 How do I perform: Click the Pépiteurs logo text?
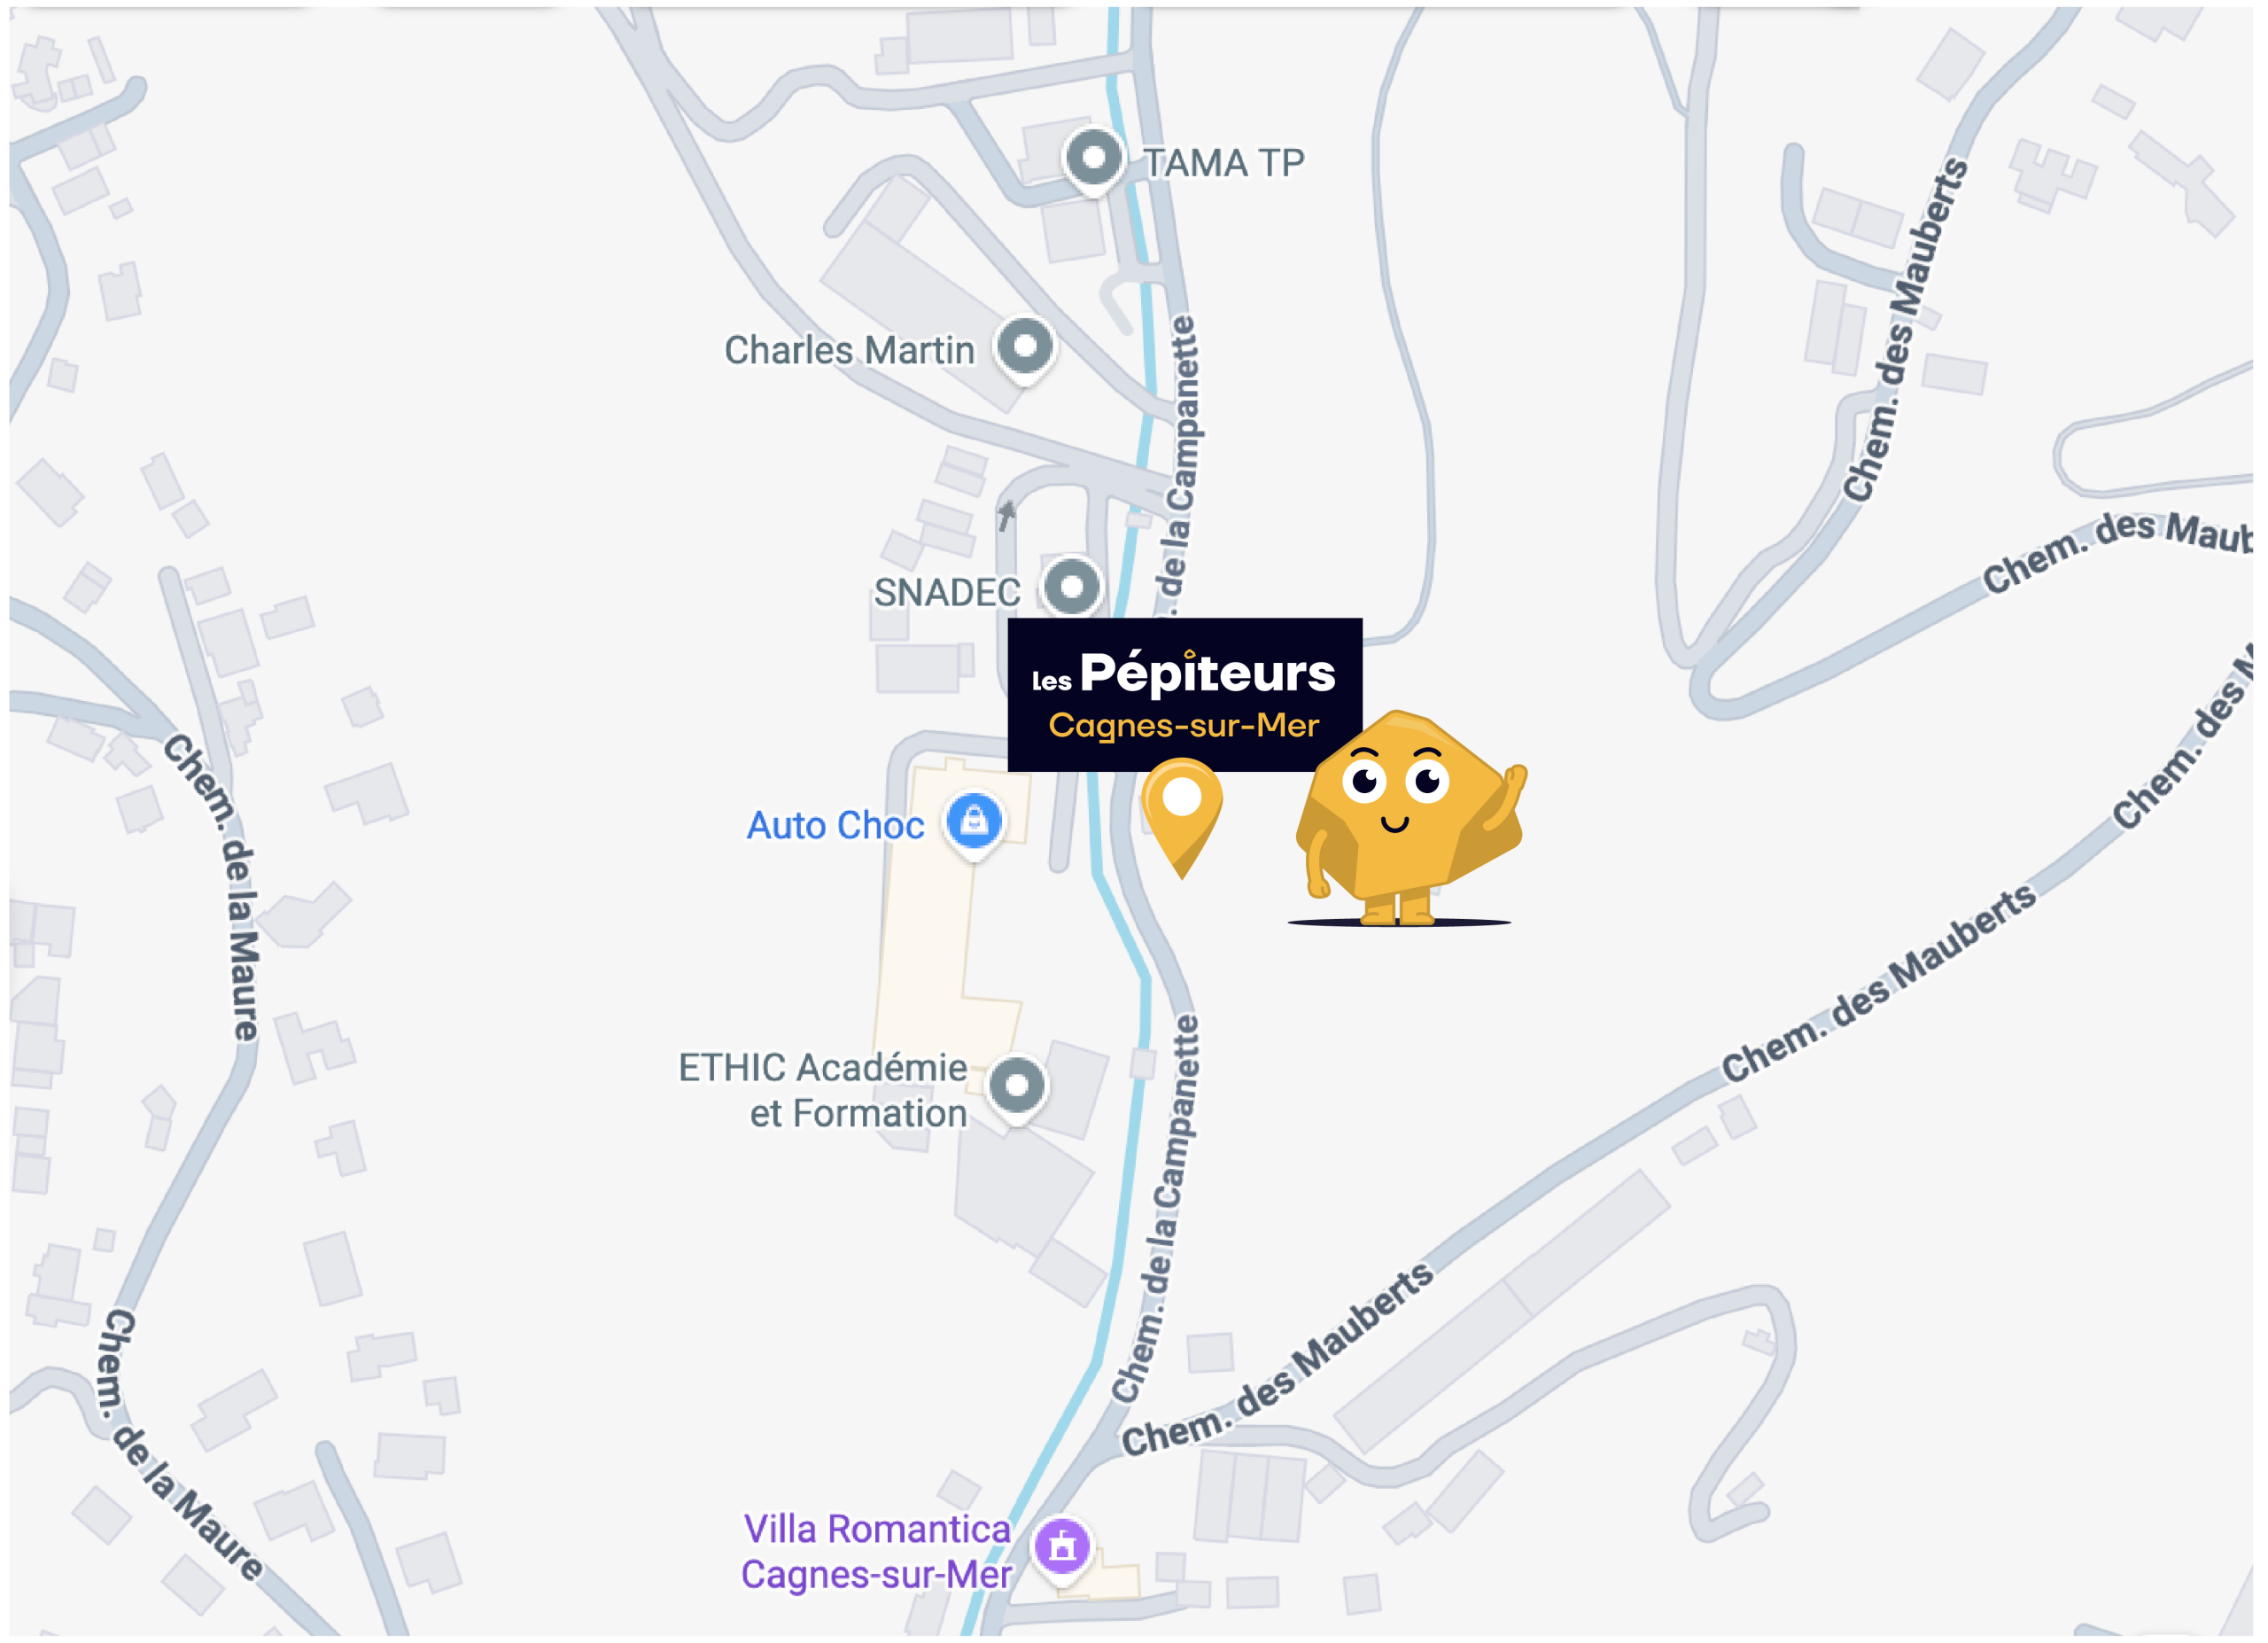click(1207, 672)
